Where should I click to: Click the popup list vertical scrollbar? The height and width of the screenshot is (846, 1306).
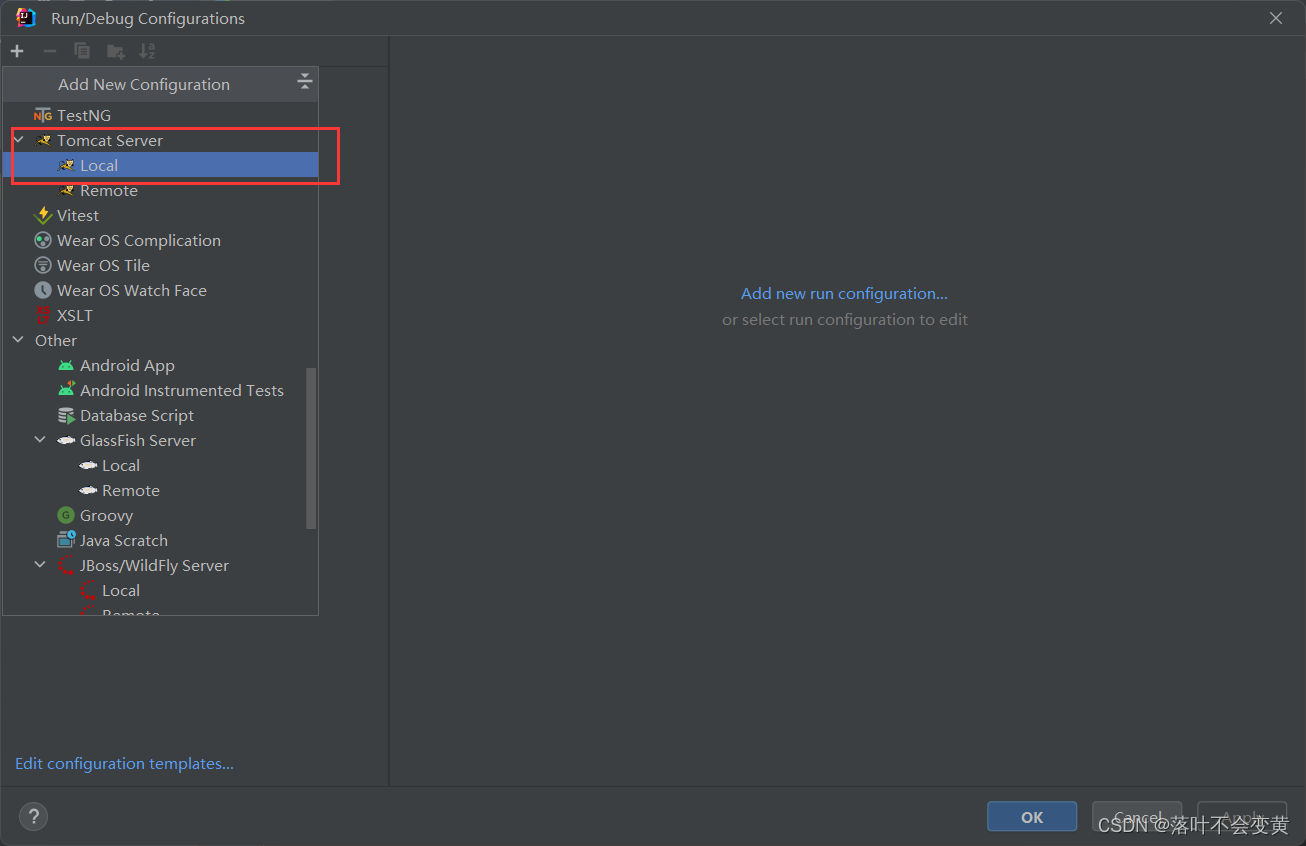(x=311, y=448)
